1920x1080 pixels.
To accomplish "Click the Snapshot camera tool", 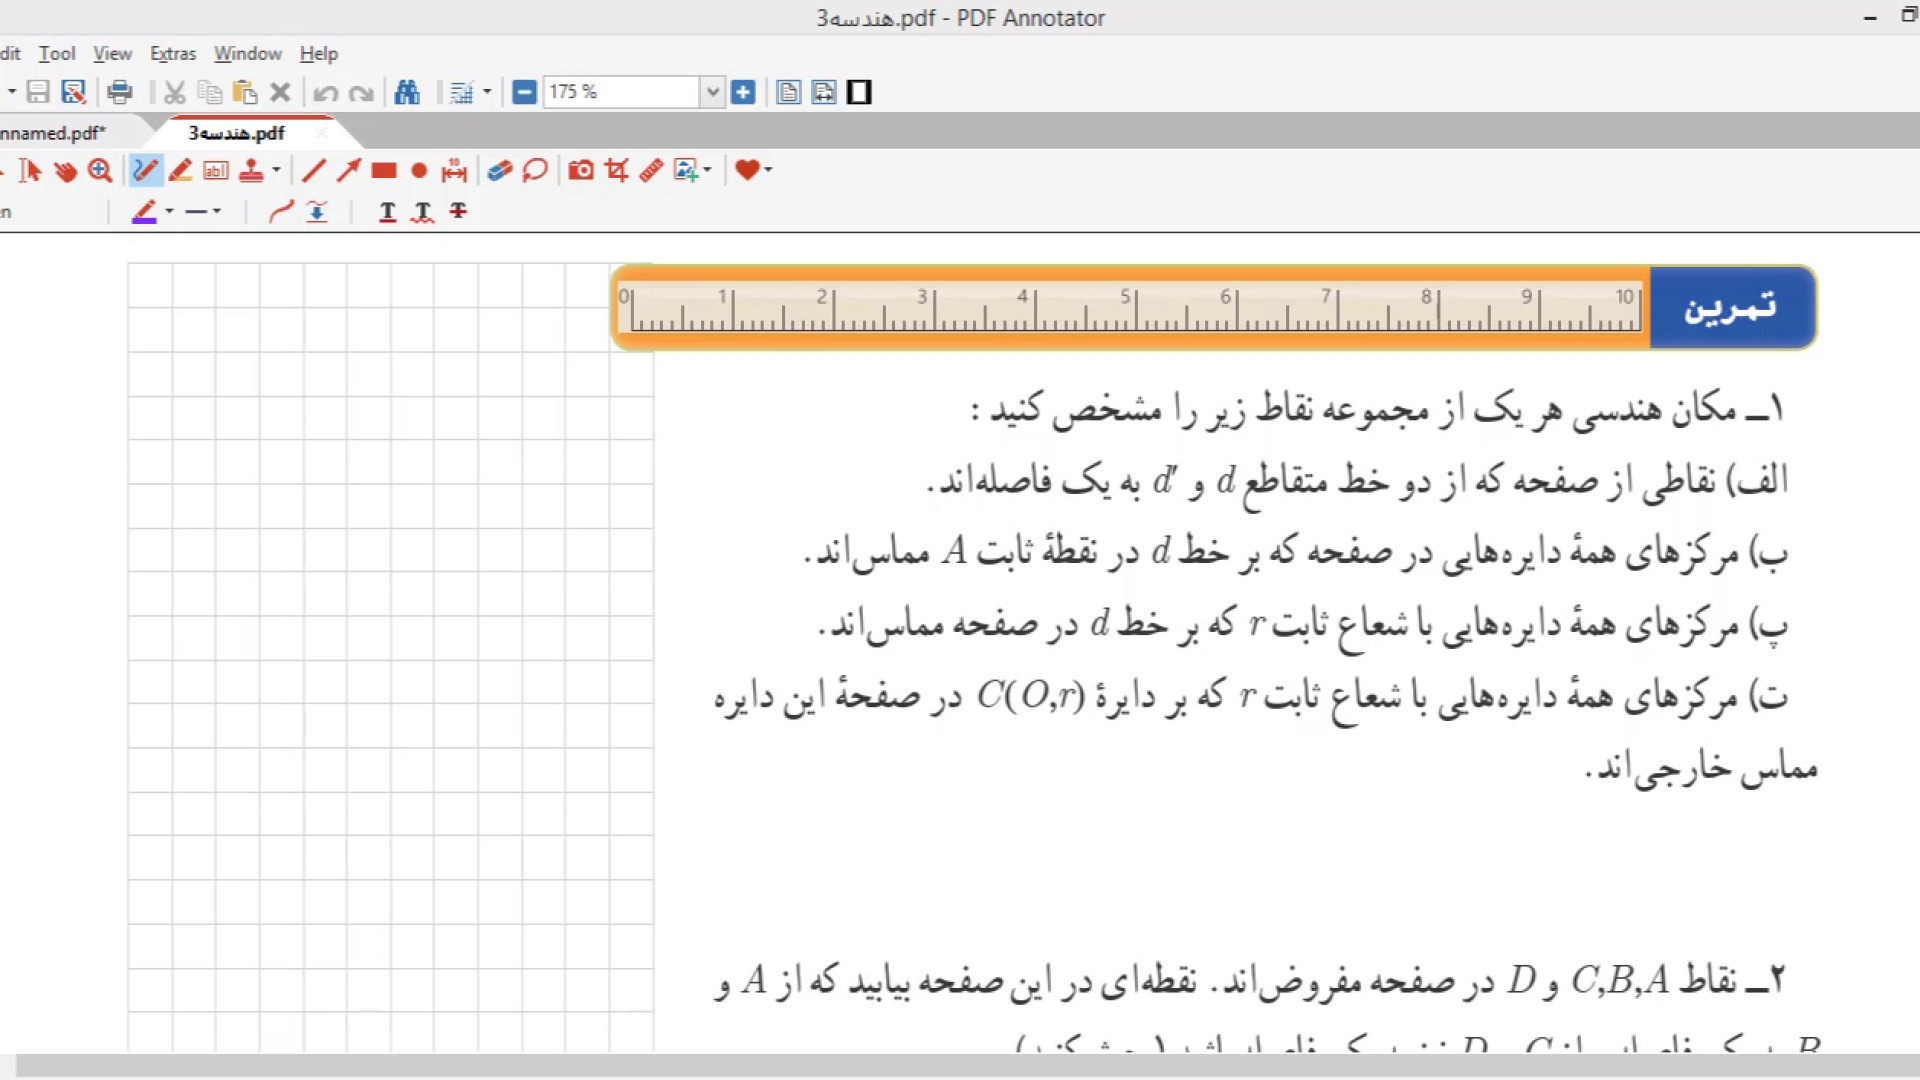I will (581, 171).
